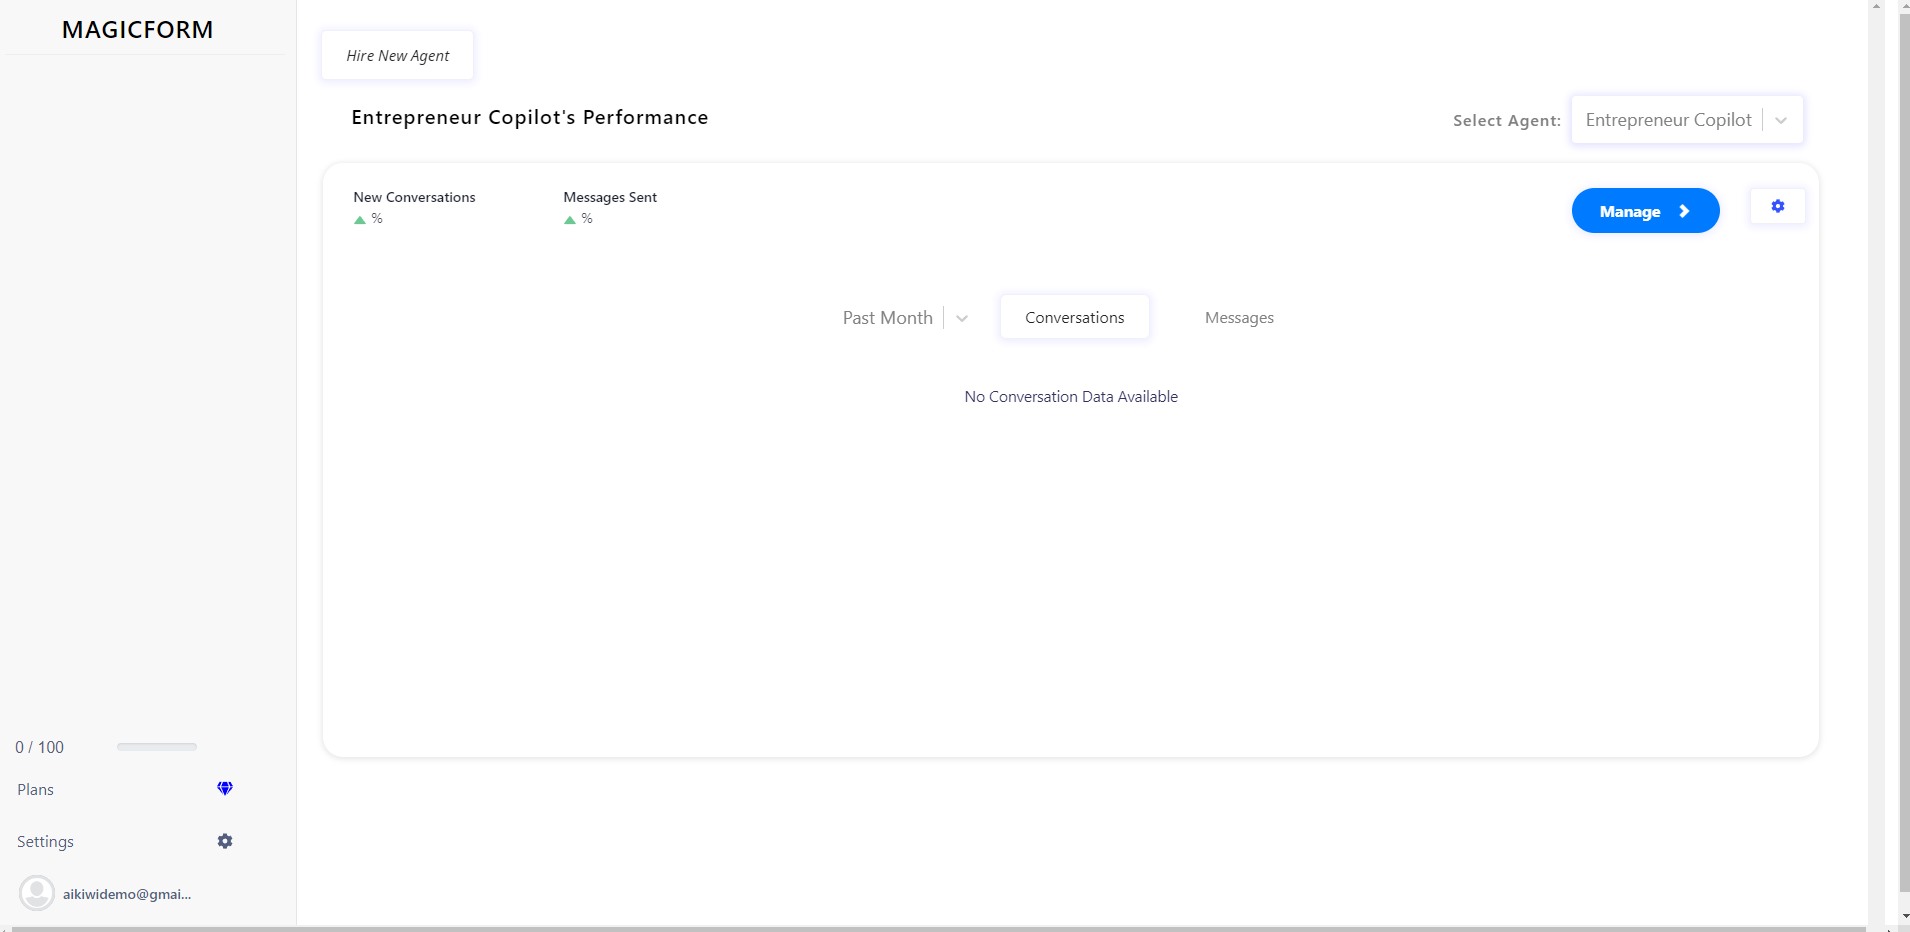This screenshot has width=1910, height=932.
Task: Click the Past Month period selector
Action: coord(906,318)
